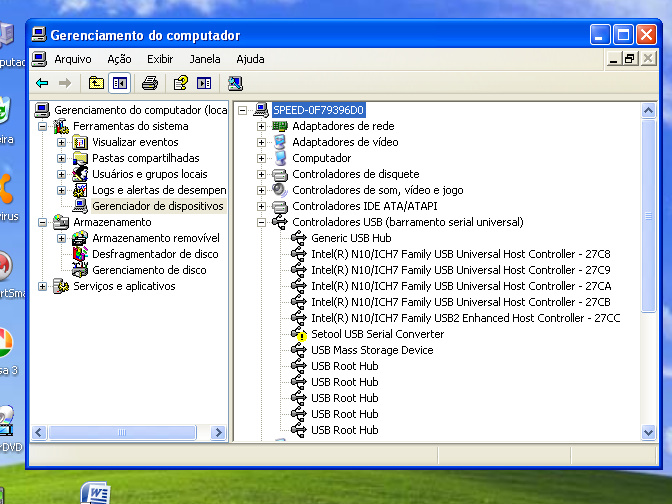The image size is (672, 504).
Task: Select Intel USB2 Enhanced Host Controller - 27CC
Action: pyautogui.click(x=465, y=318)
